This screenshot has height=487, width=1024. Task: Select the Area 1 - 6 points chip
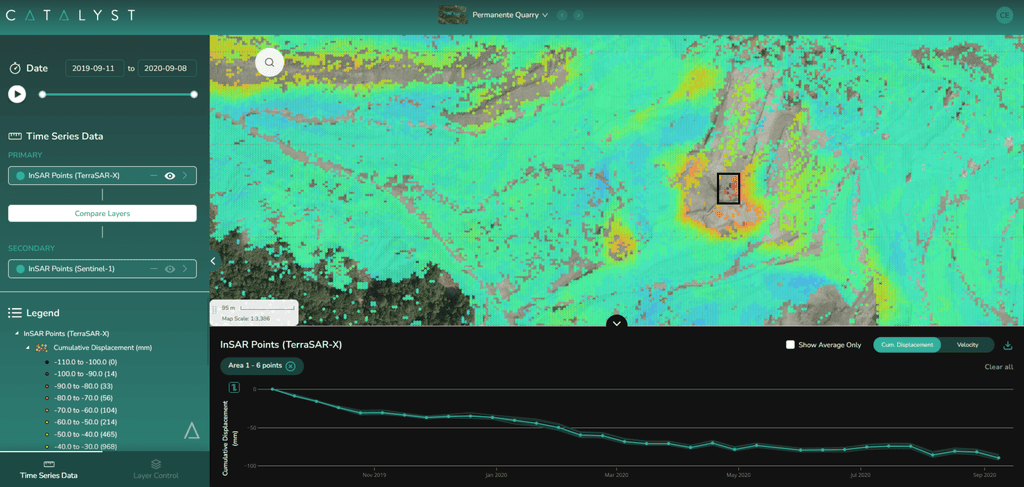(262, 366)
